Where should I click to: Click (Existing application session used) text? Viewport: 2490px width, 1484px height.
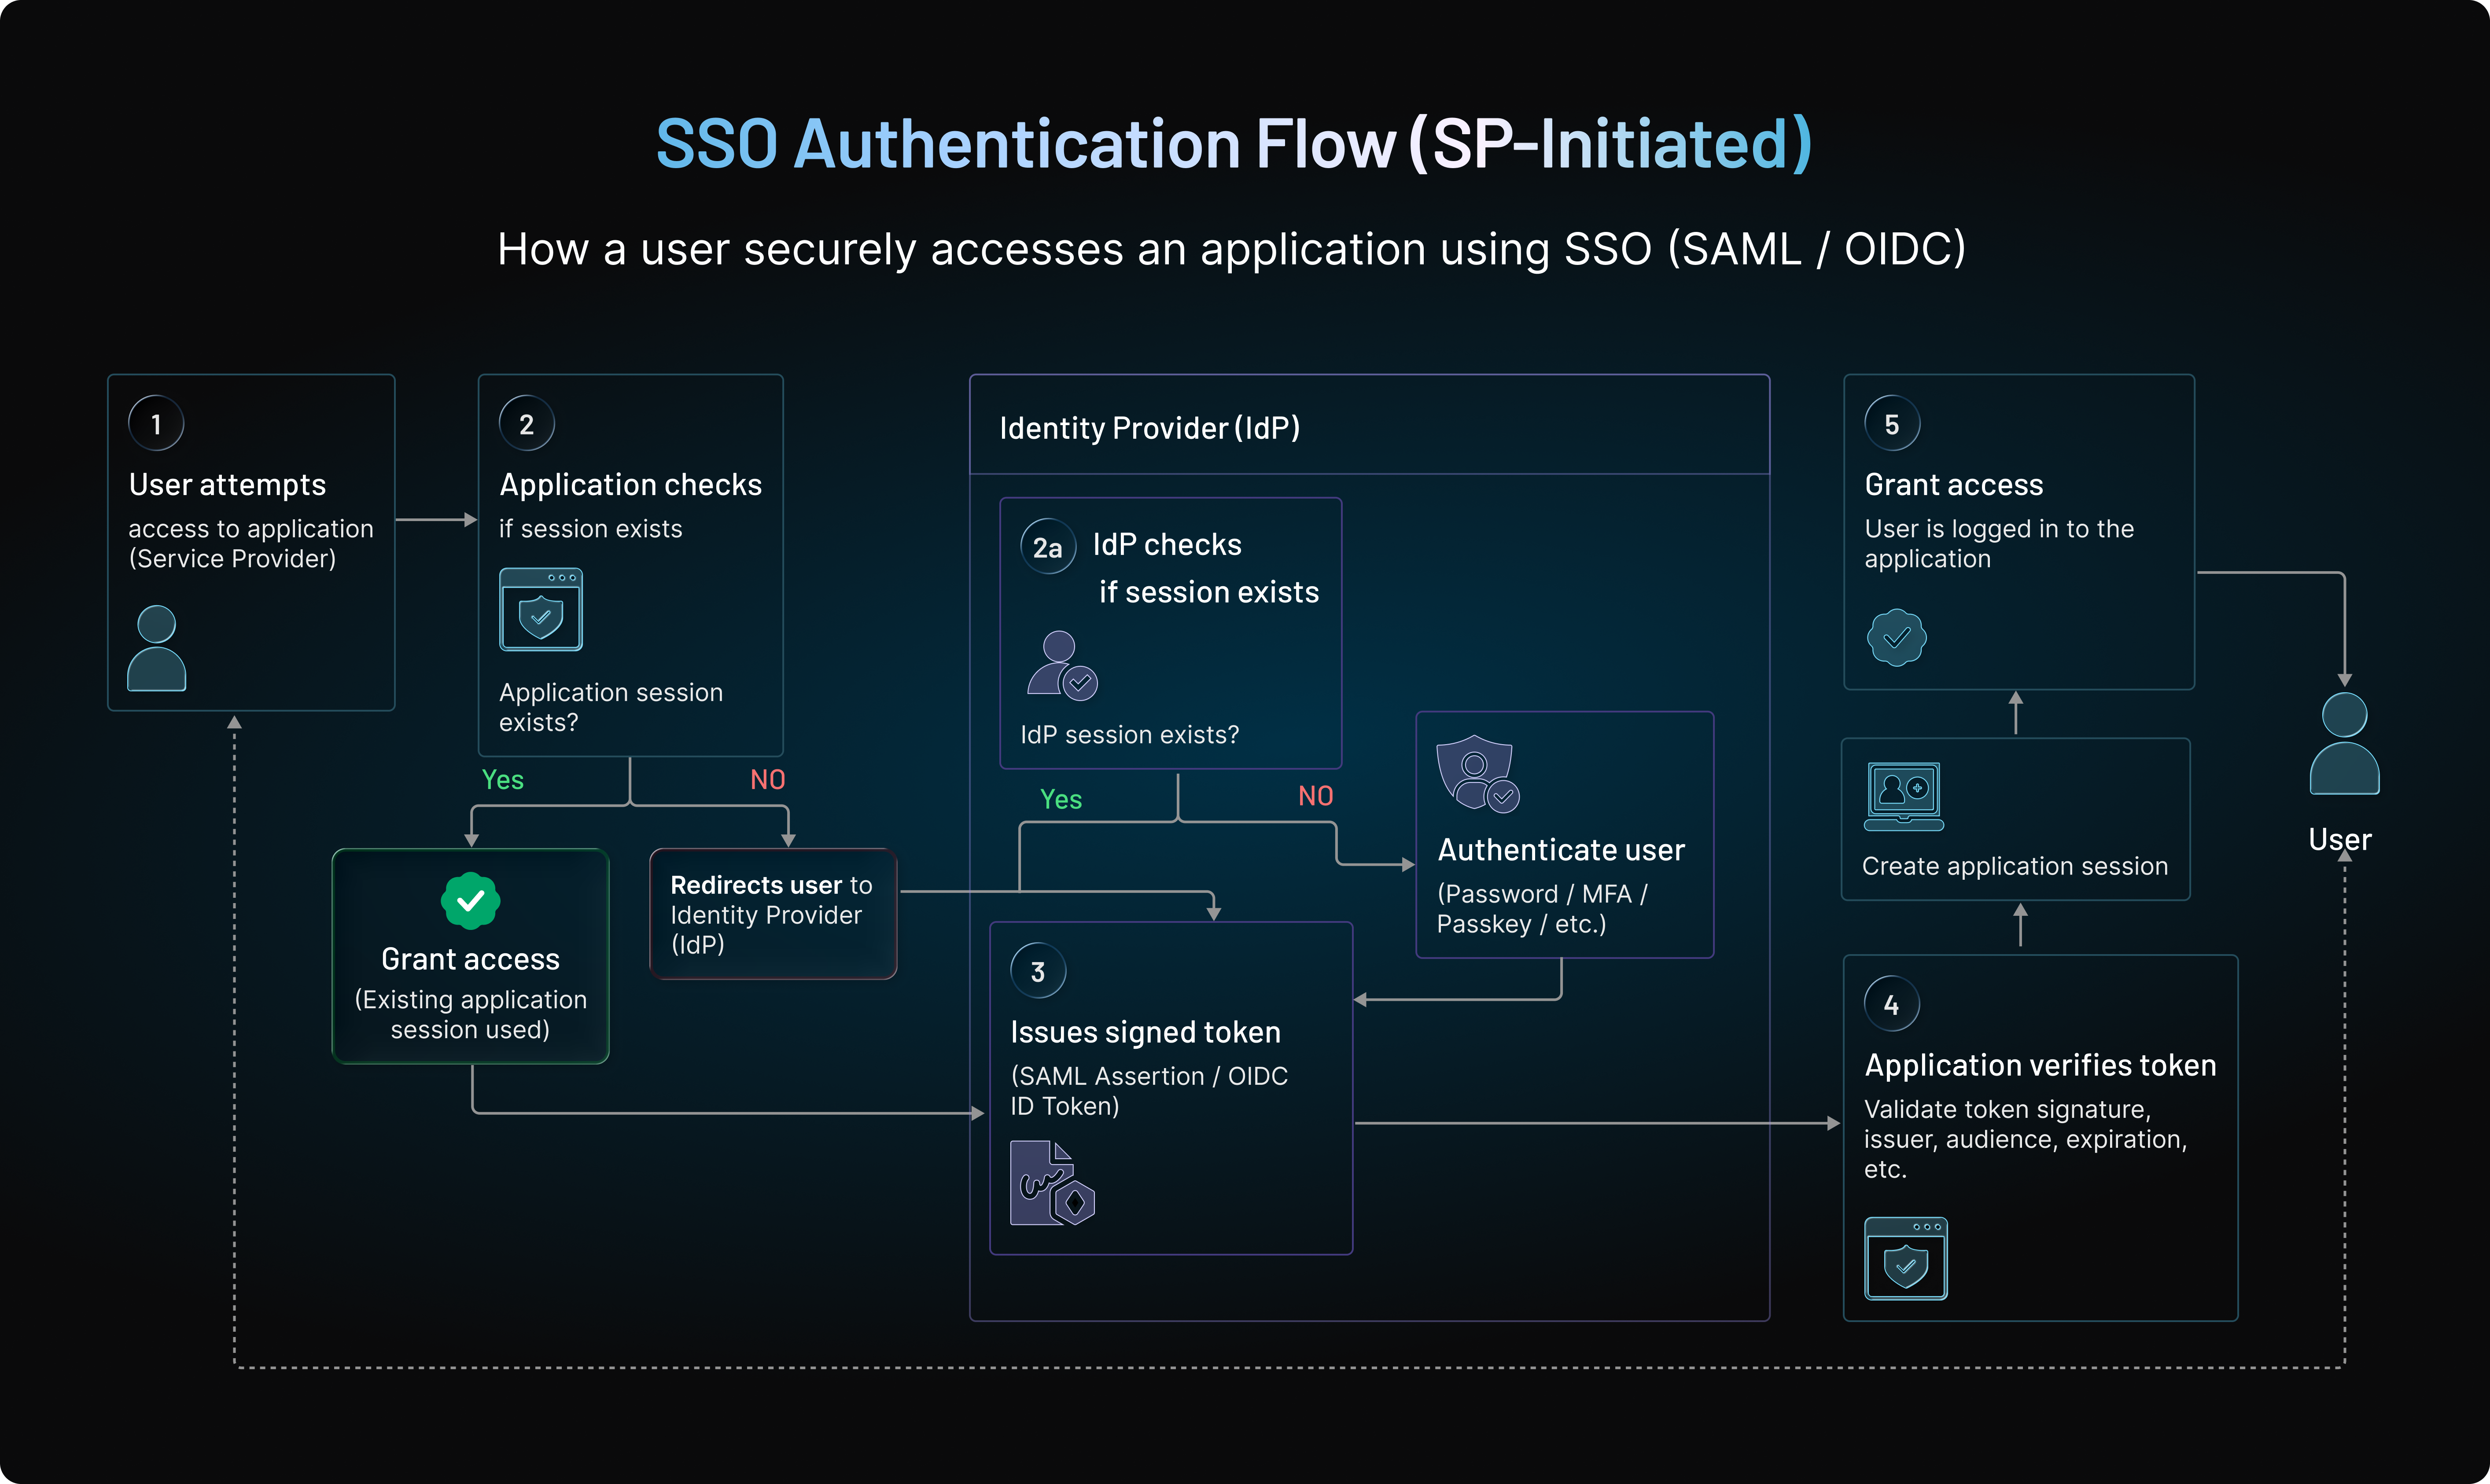coord(471,1014)
